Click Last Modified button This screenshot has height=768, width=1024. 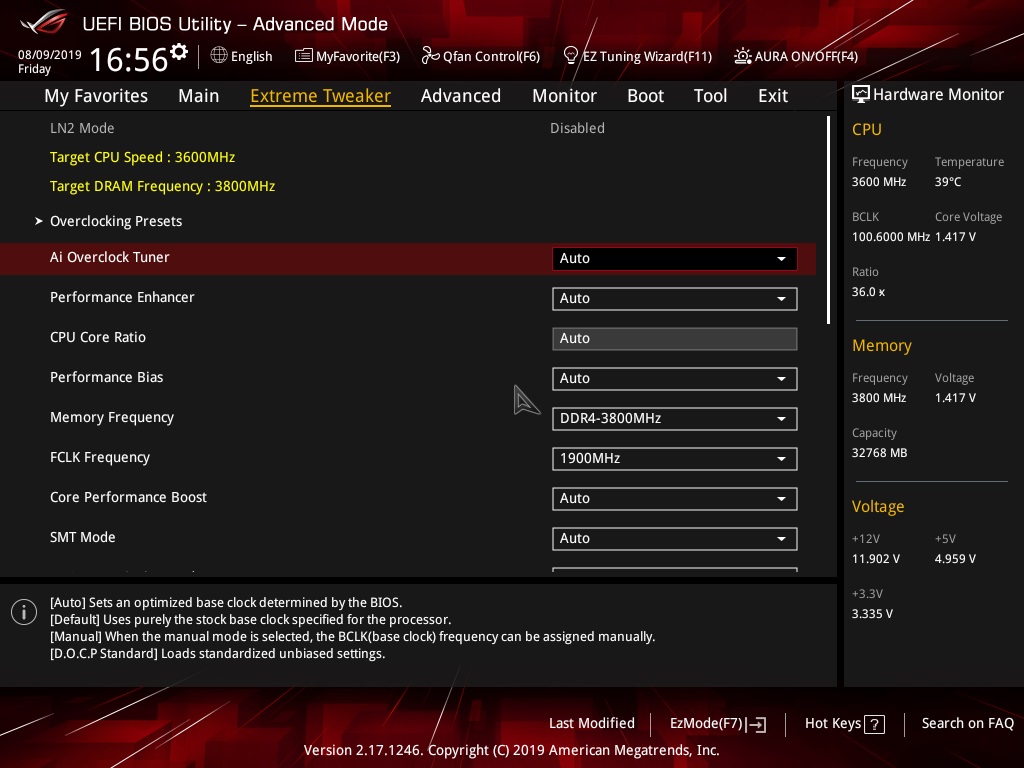592,724
